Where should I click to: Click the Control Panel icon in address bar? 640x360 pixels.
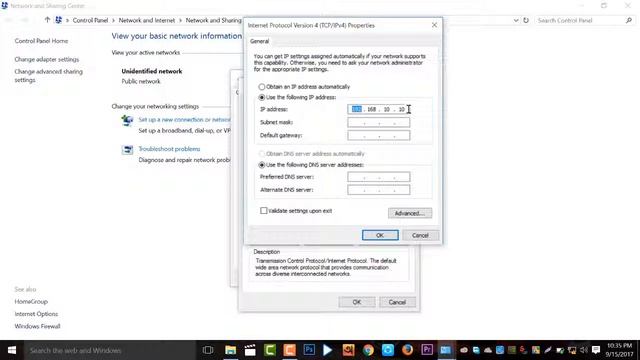58,20
